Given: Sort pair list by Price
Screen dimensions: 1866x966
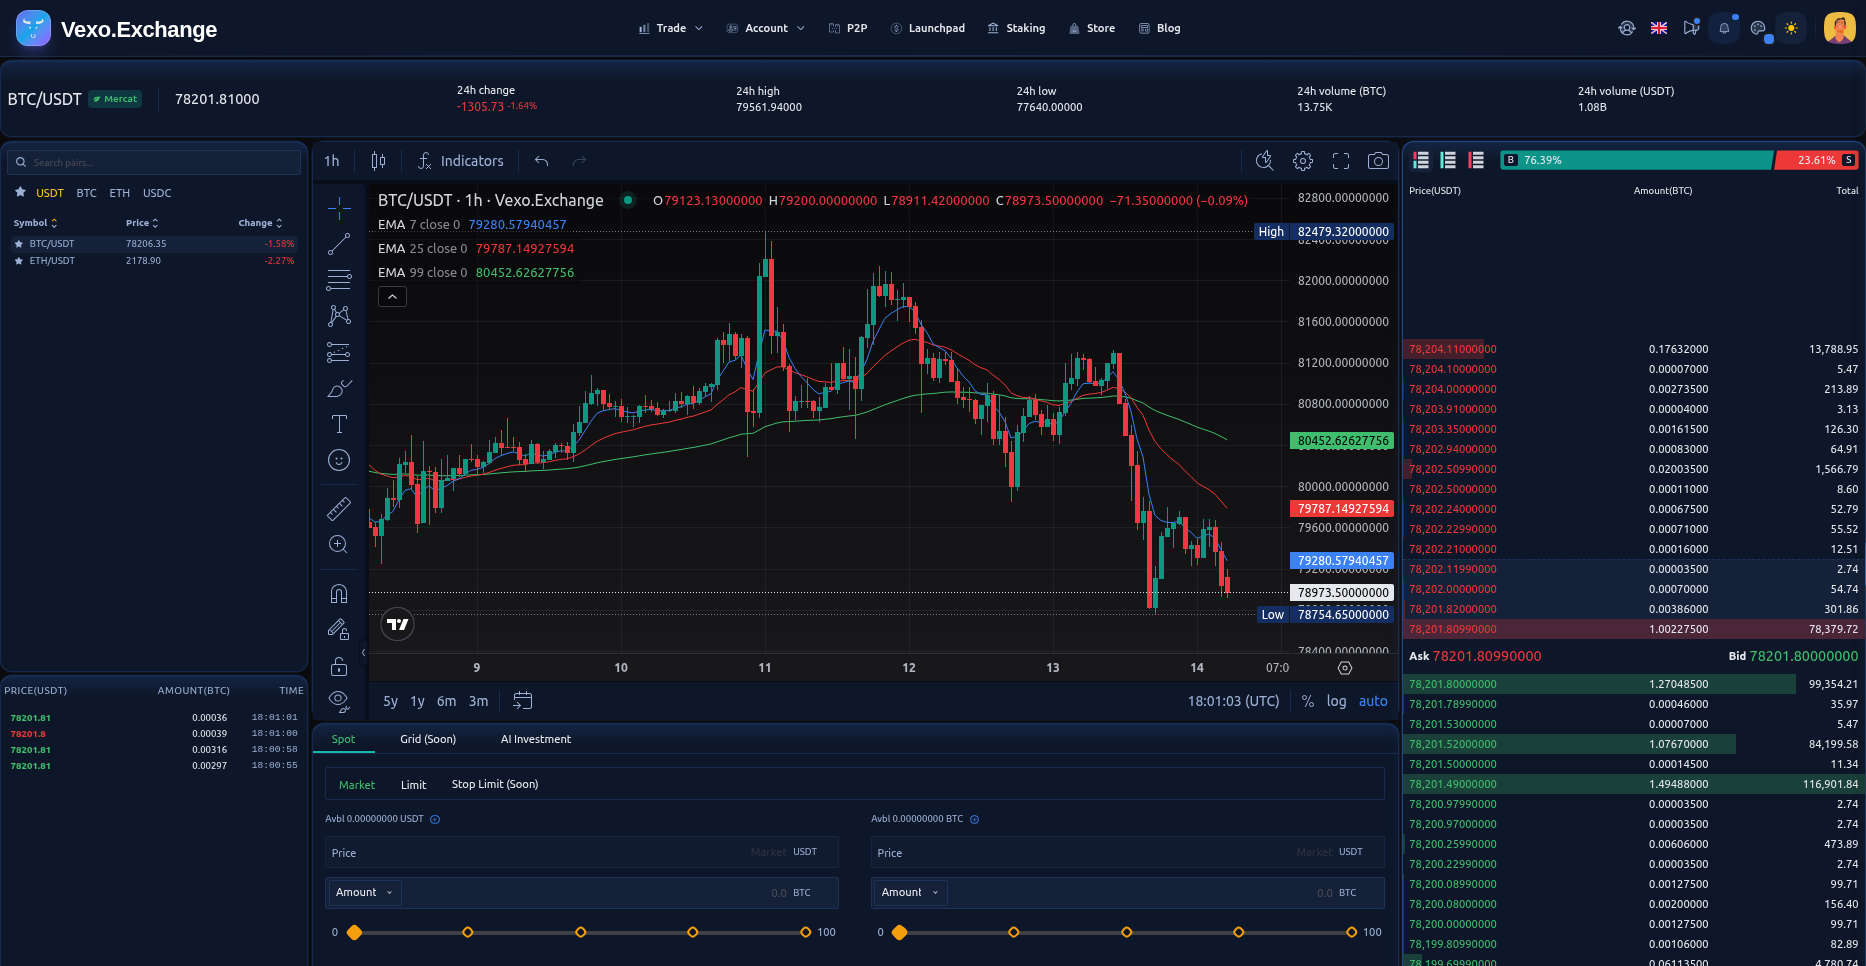Looking at the screenshot, I should [142, 223].
